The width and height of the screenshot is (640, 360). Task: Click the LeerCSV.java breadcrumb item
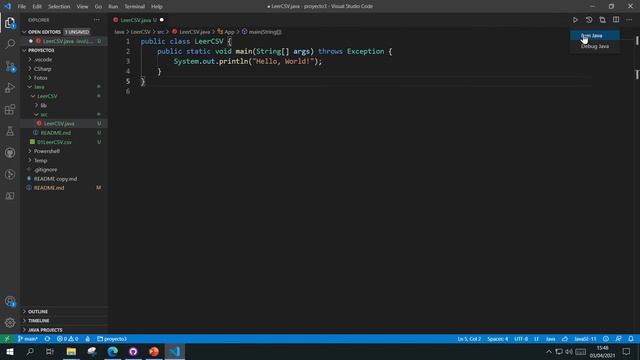(x=191, y=32)
